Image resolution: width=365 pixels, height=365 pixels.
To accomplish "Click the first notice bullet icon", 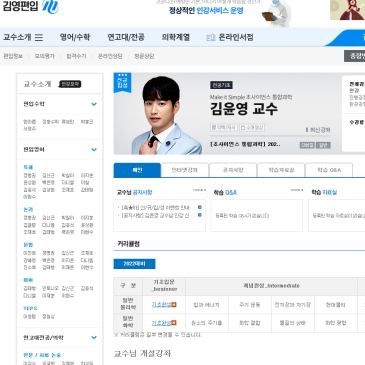I will [x=200, y=207].
